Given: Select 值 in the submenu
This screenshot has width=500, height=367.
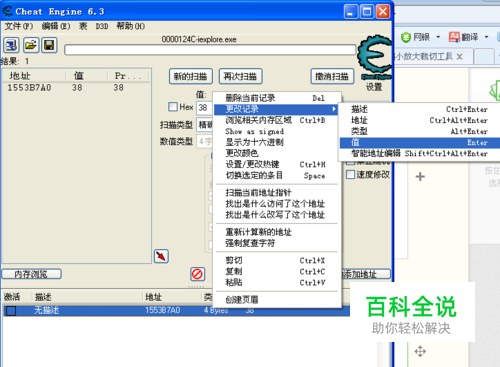Looking at the screenshot, I should (420, 142).
